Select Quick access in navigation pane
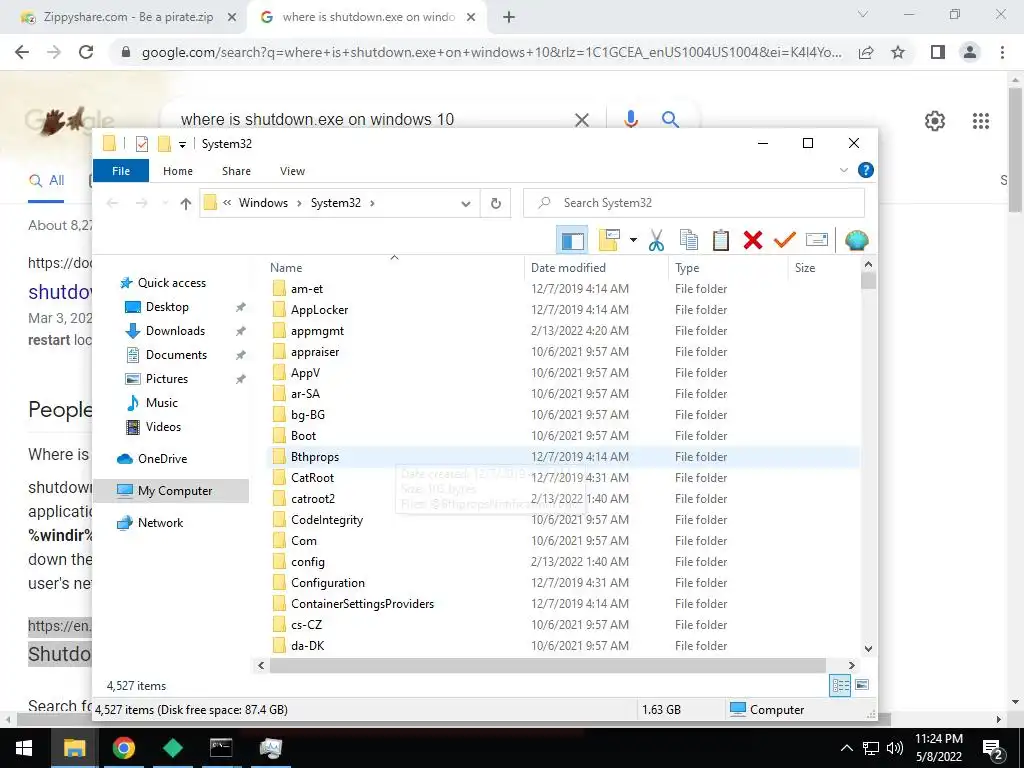The image size is (1024, 768). click(x=171, y=283)
